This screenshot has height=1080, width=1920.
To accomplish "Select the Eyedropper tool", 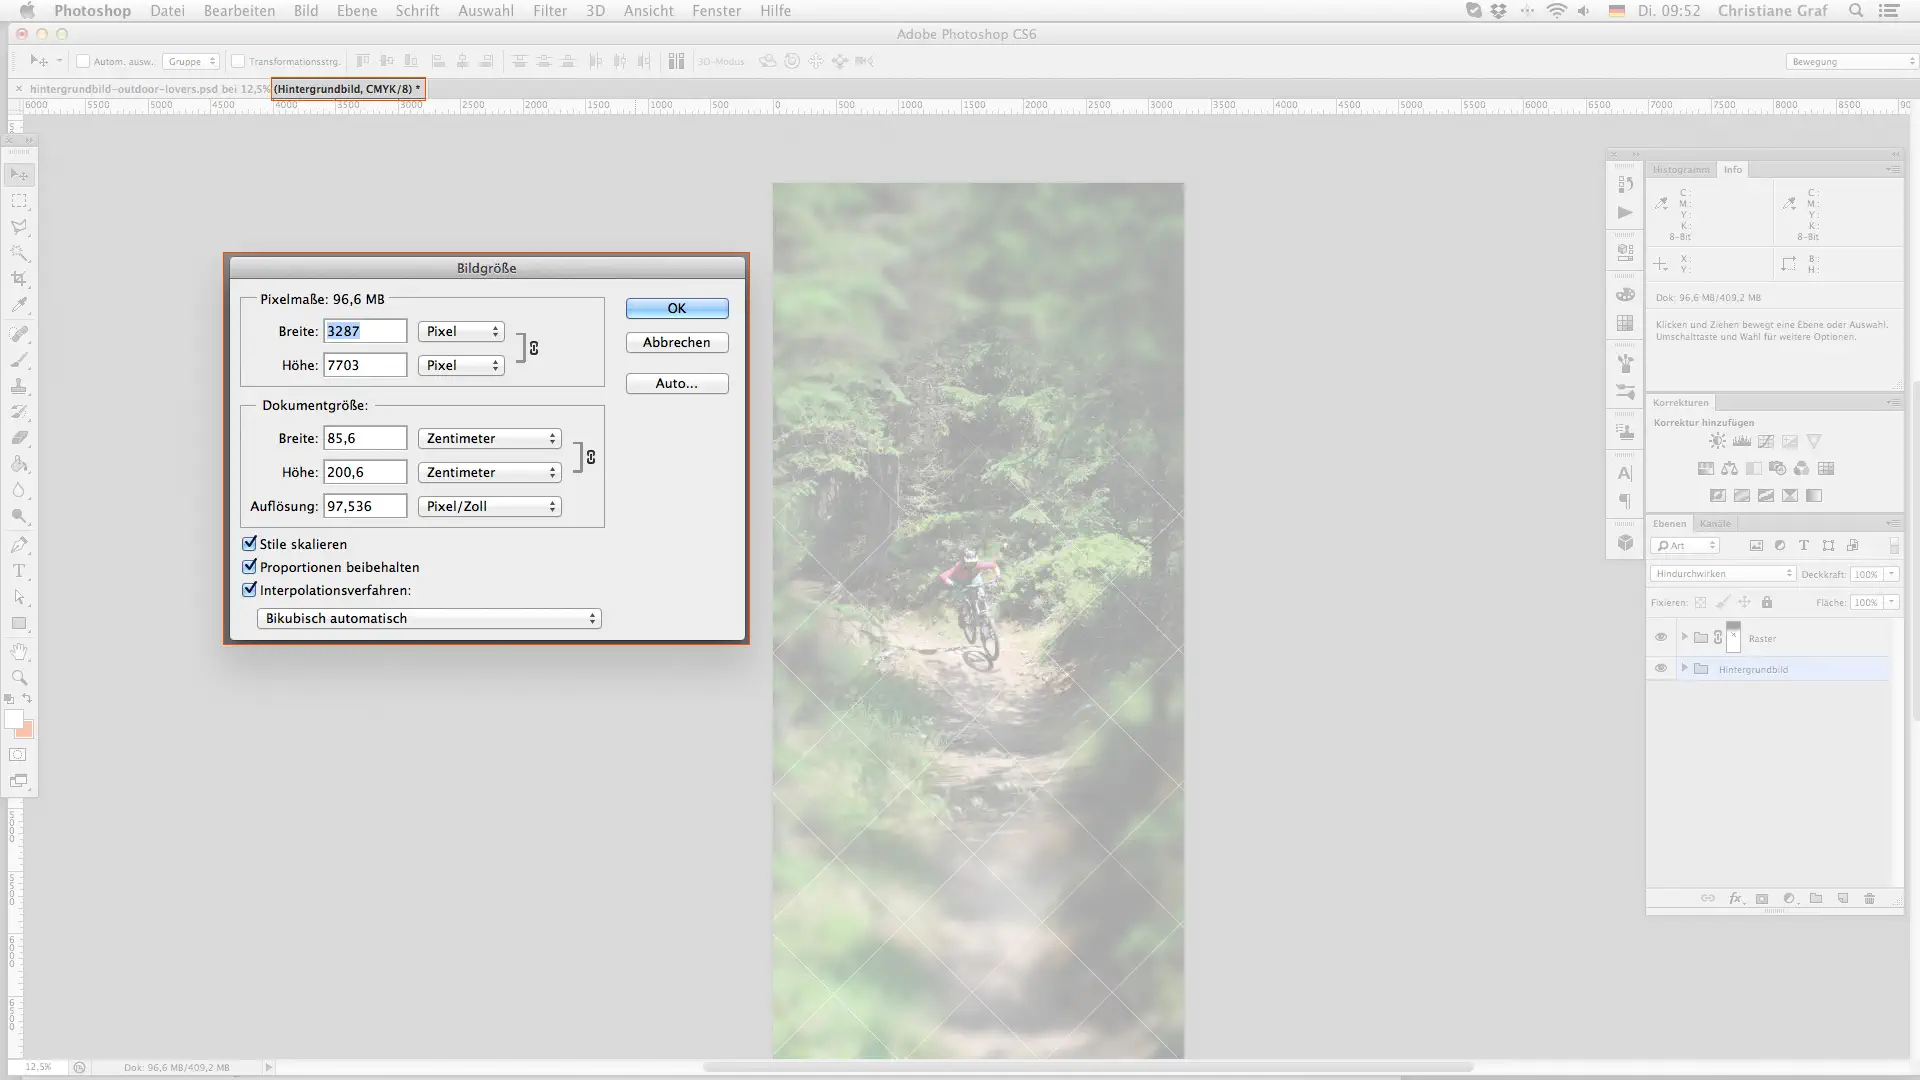I will (x=19, y=305).
